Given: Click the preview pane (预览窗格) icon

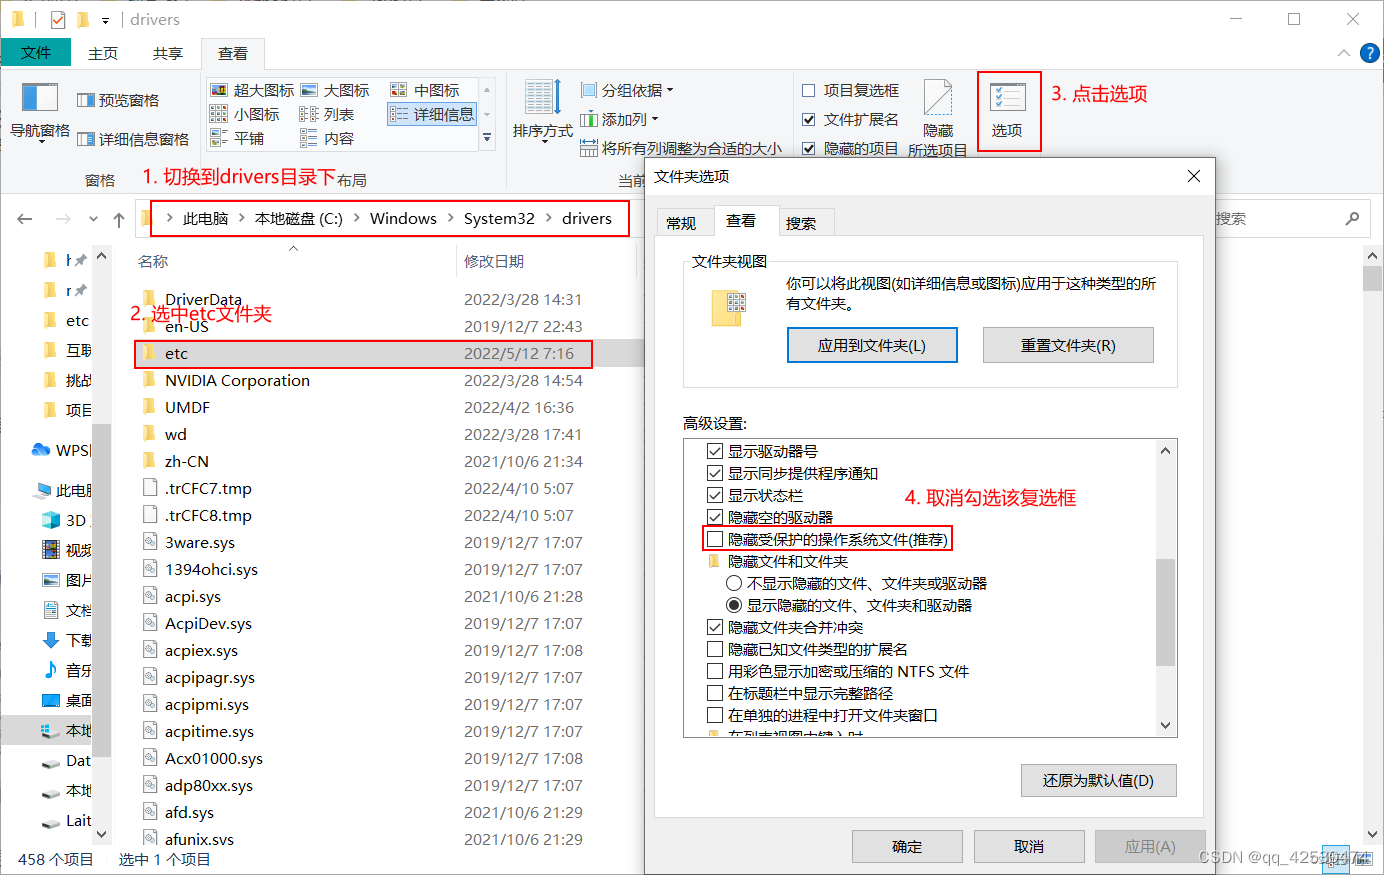Looking at the screenshot, I should [86, 100].
